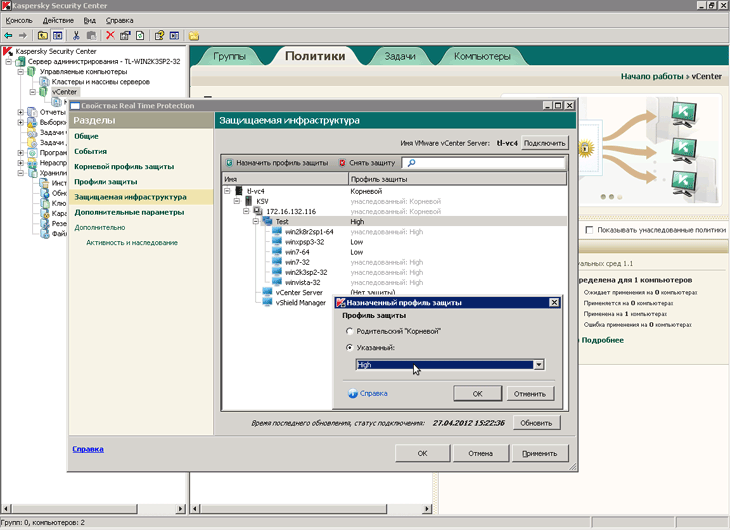The height and width of the screenshot is (530, 730).
Task: Click the KSV datacenter icon
Action: tap(249, 201)
